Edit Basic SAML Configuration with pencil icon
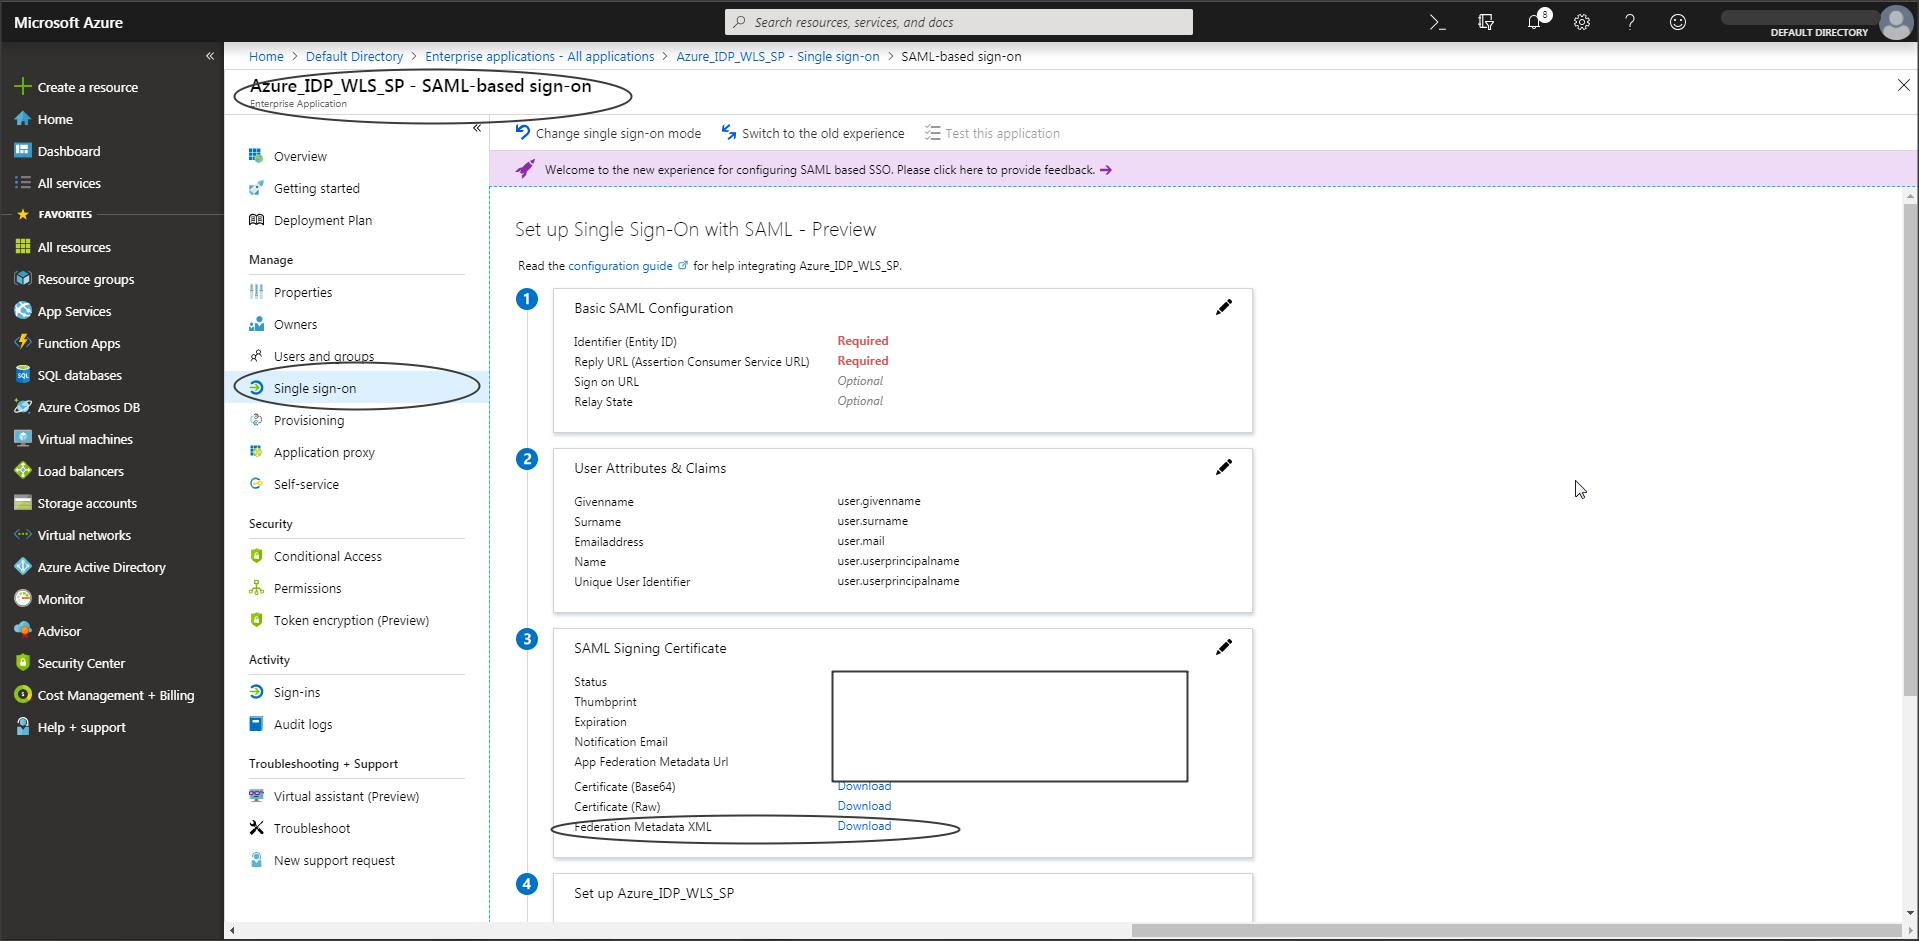This screenshot has width=1919, height=941. pyautogui.click(x=1223, y=308)
